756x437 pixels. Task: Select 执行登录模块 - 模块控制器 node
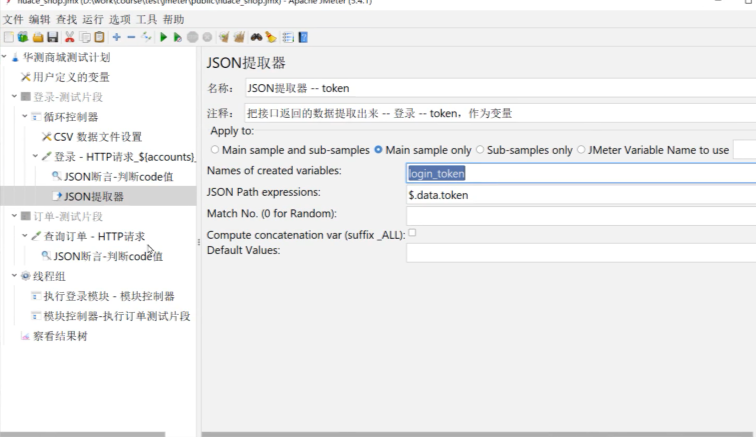point(109,296)
